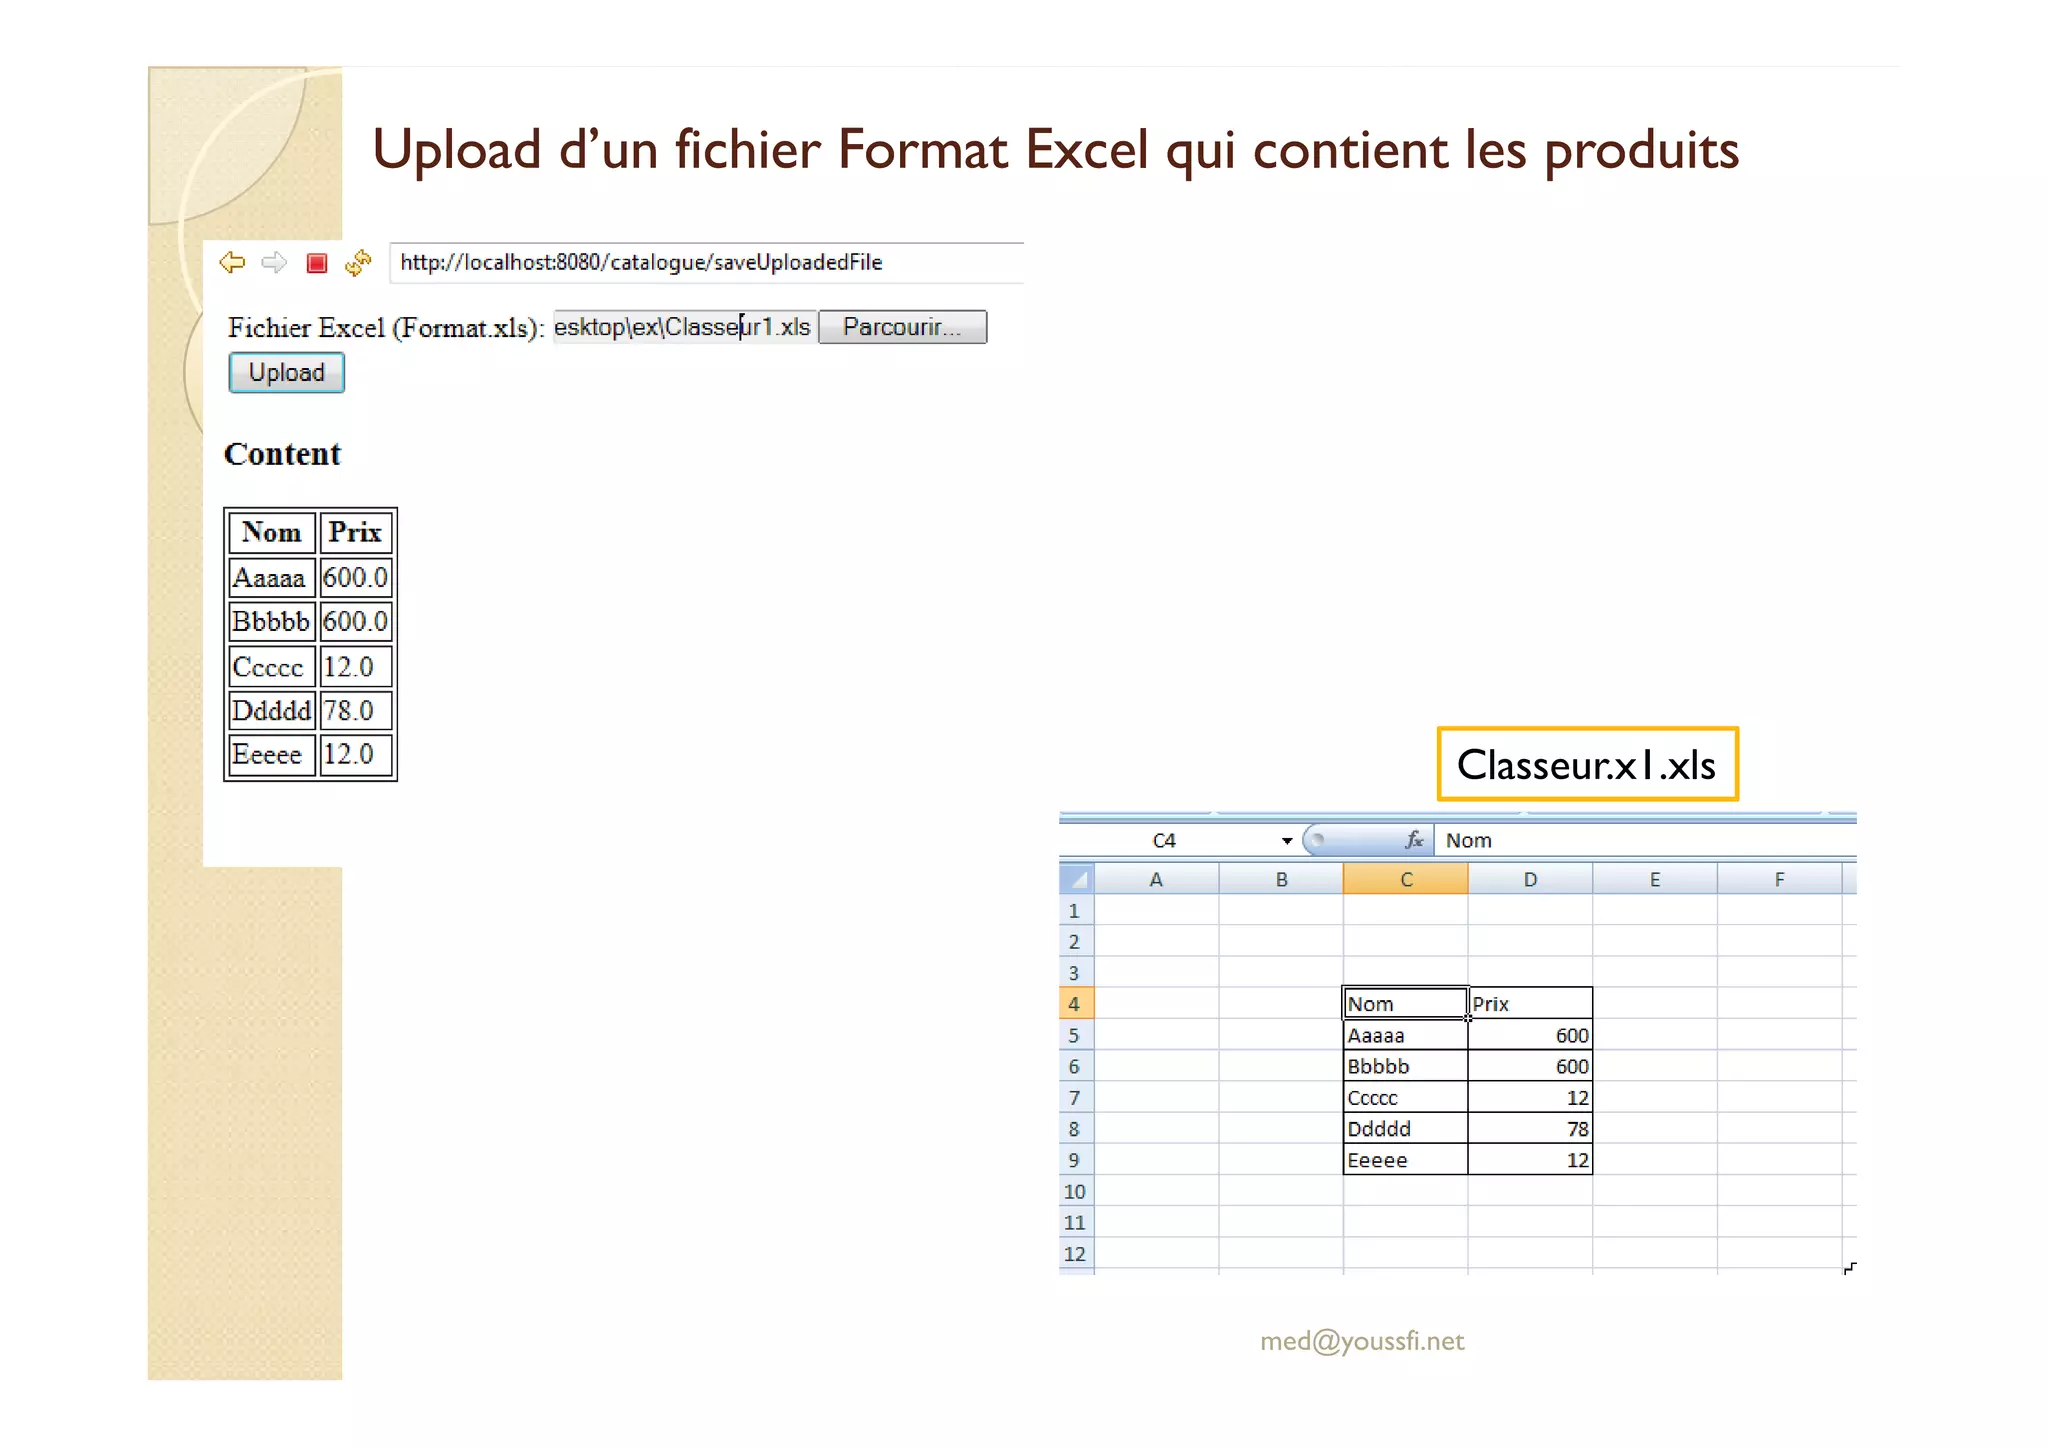Click Excel cell Aaaaa in row 5
2048x1447 pixels.
pyautogui.click(x=1405, y=1035)
